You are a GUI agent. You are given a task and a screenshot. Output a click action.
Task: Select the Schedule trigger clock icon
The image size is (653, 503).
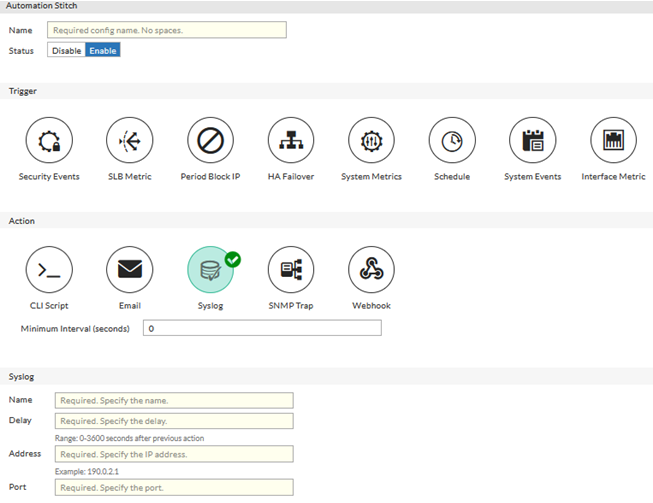452,142
